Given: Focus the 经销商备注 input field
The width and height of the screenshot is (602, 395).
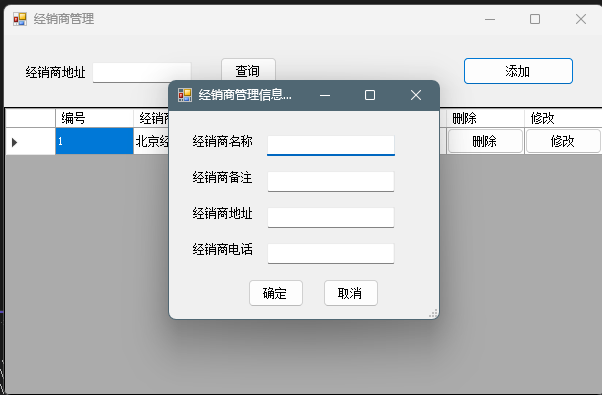Looking at the screenshot, I should tap(331, 181).
